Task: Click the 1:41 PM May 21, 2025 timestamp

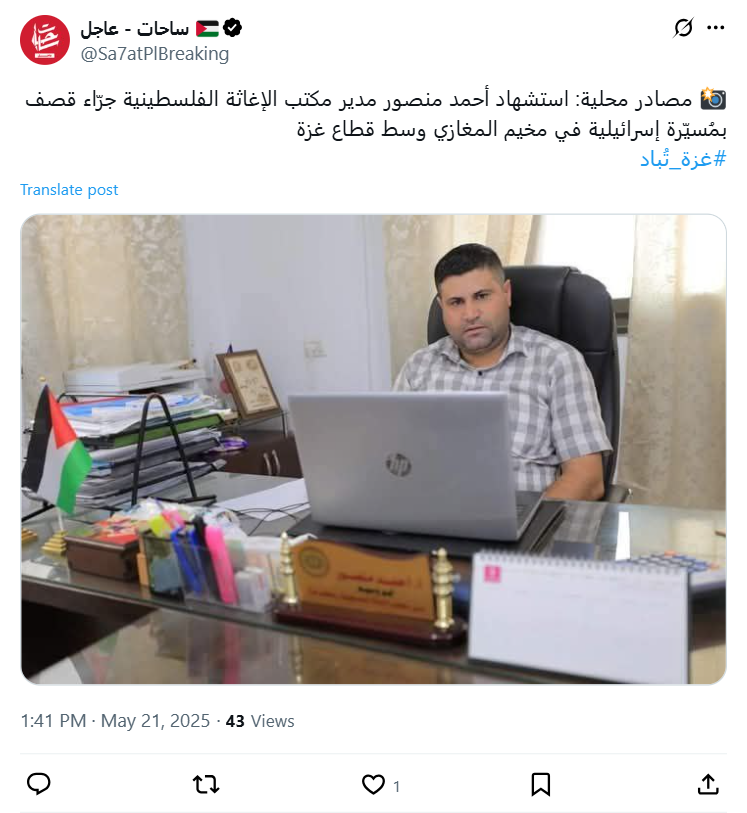Action: 115,721
